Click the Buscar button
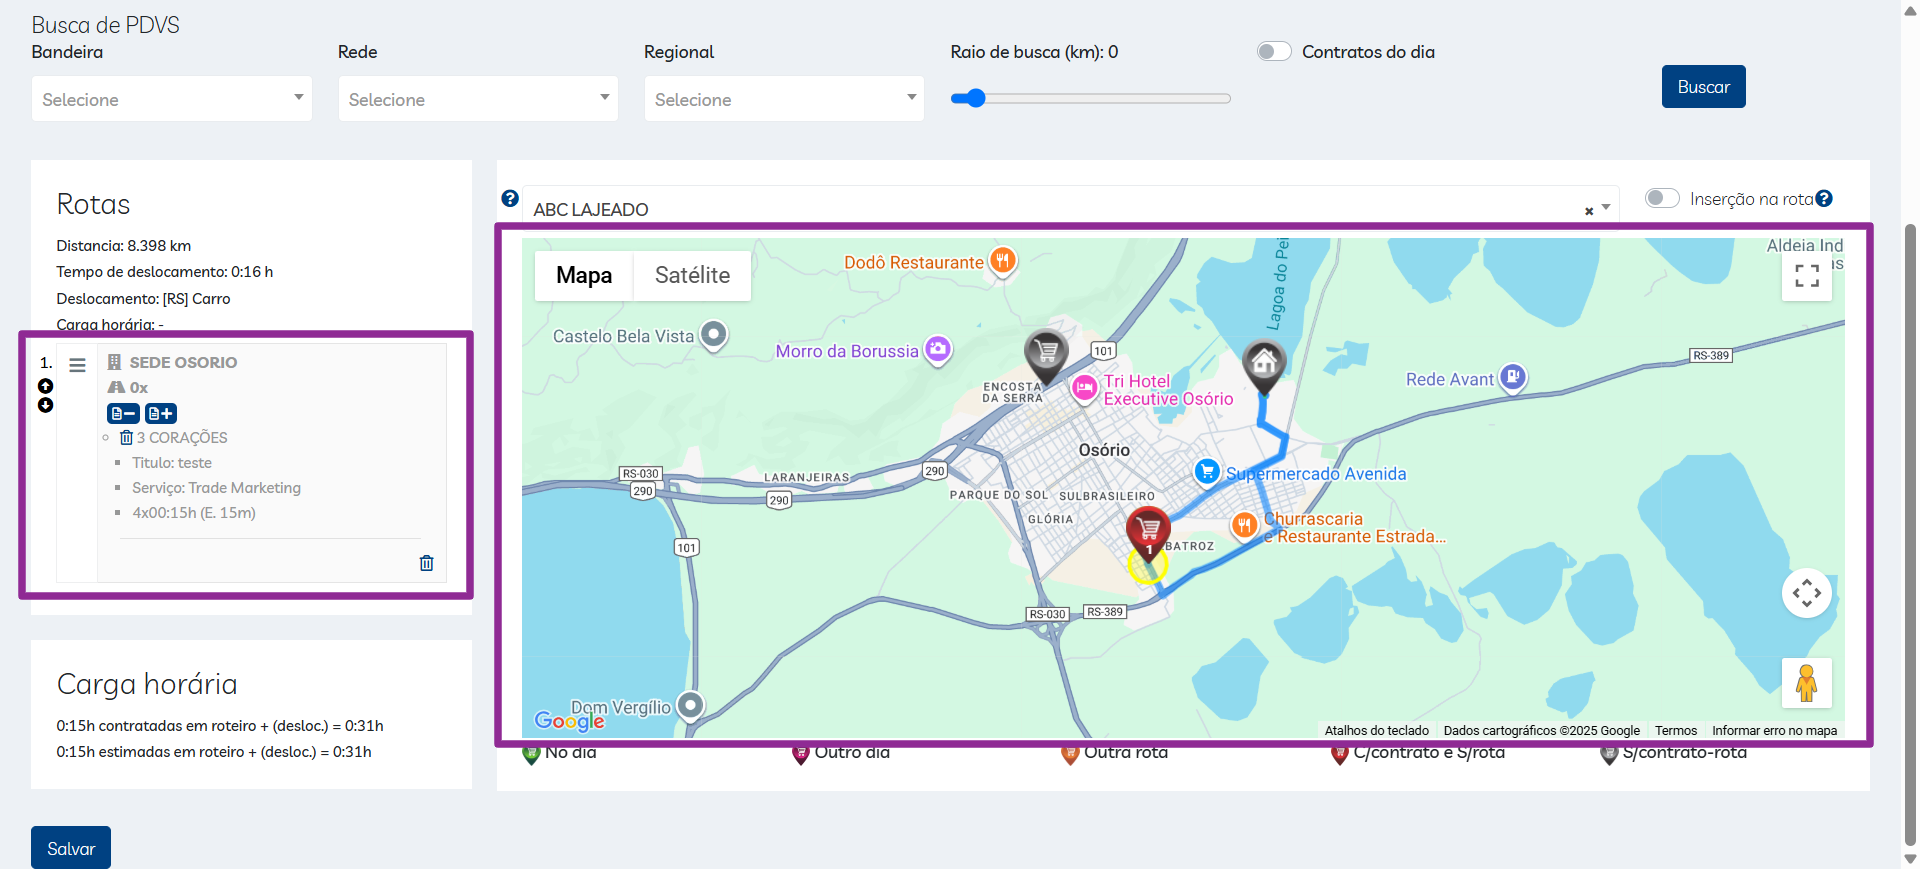The height and width of the screenshot is (869, 1920). click(1703, 87)
